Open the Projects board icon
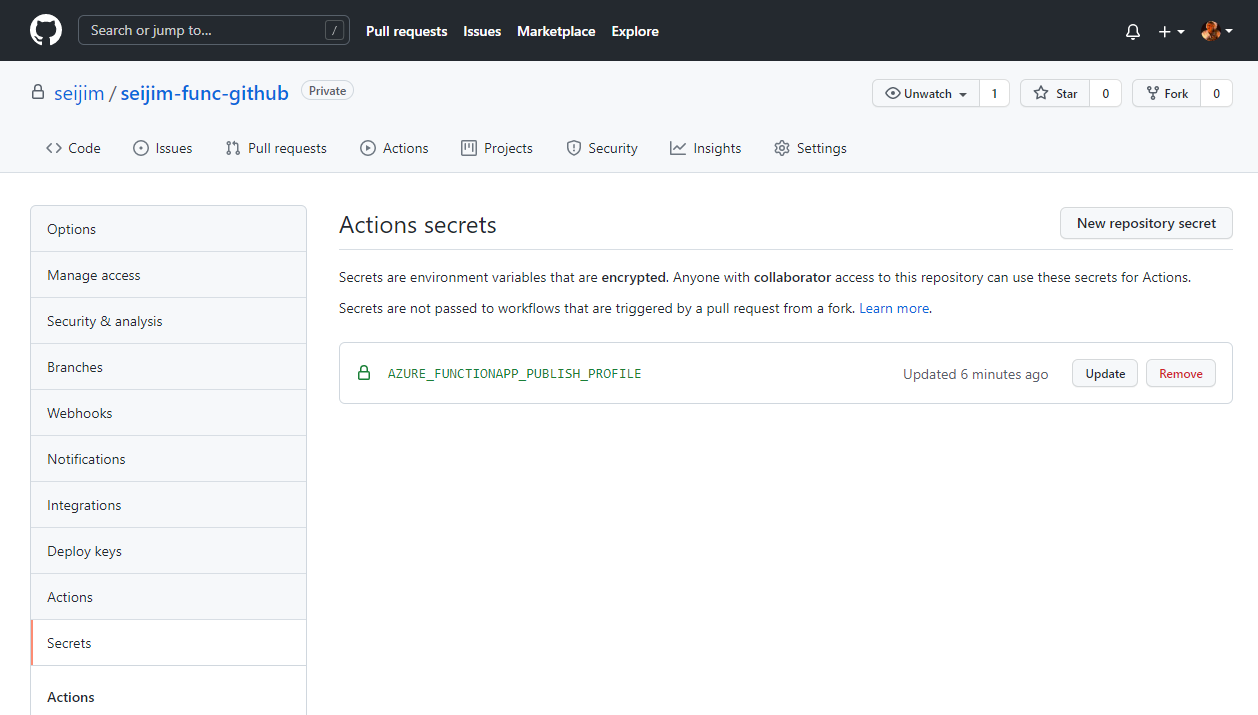1258x715 pixels. click(467, 147)
